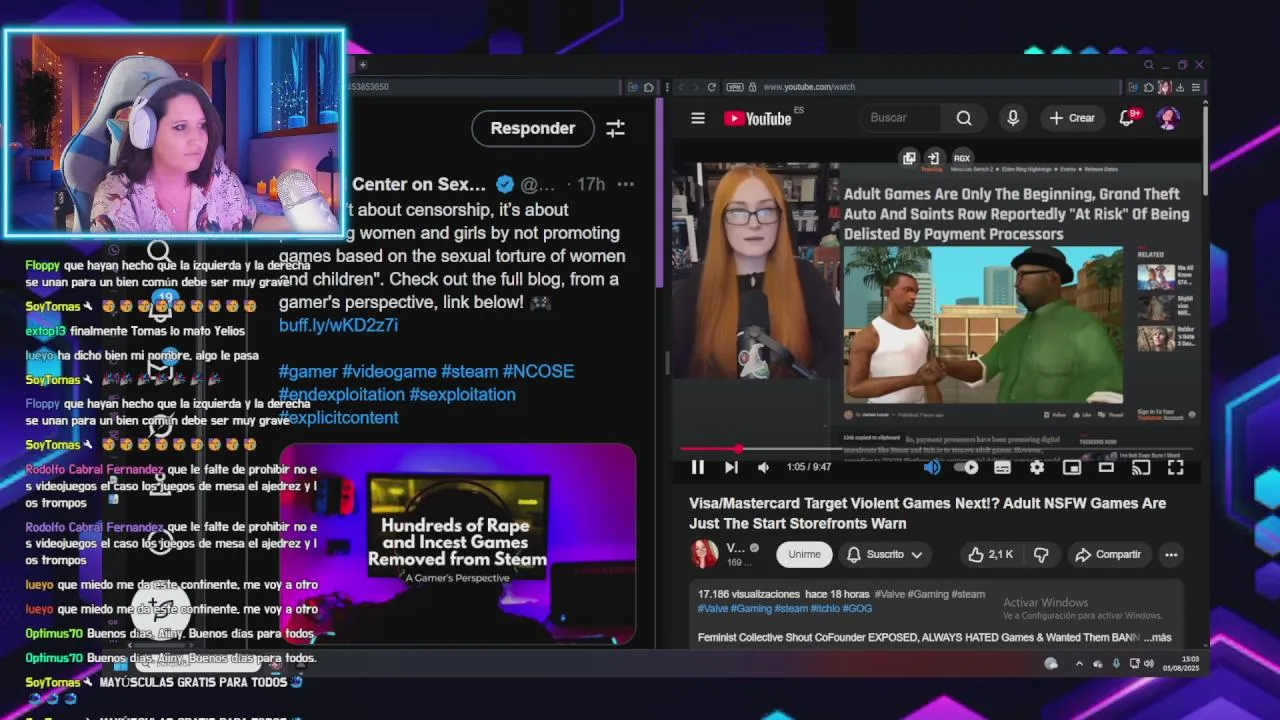Click the browser profile picture in YouTube window toolbar
The width and height of the screenshot is (1280, 720).
[1165, 87]
